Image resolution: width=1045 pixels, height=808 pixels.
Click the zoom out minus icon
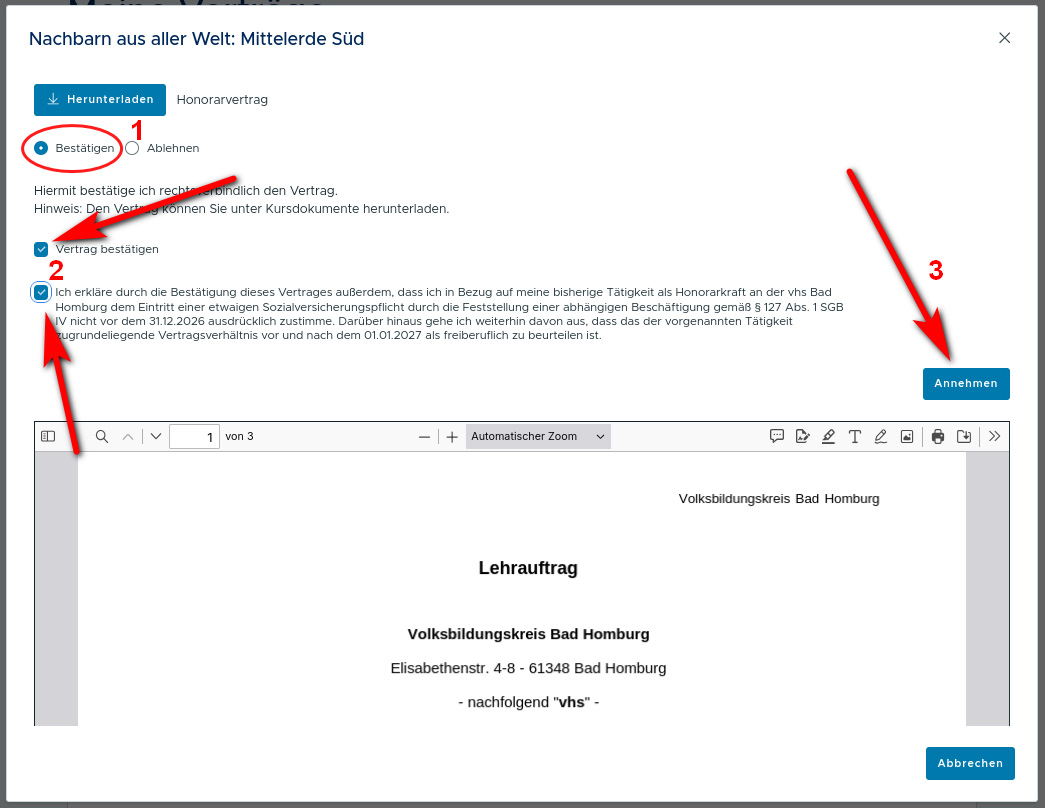point(424,437)
